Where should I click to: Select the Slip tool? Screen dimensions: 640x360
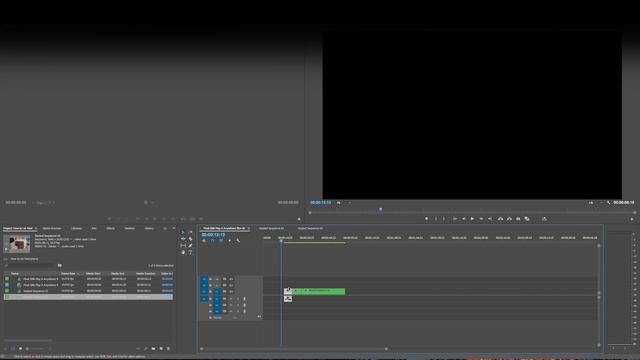pos(183,246)
